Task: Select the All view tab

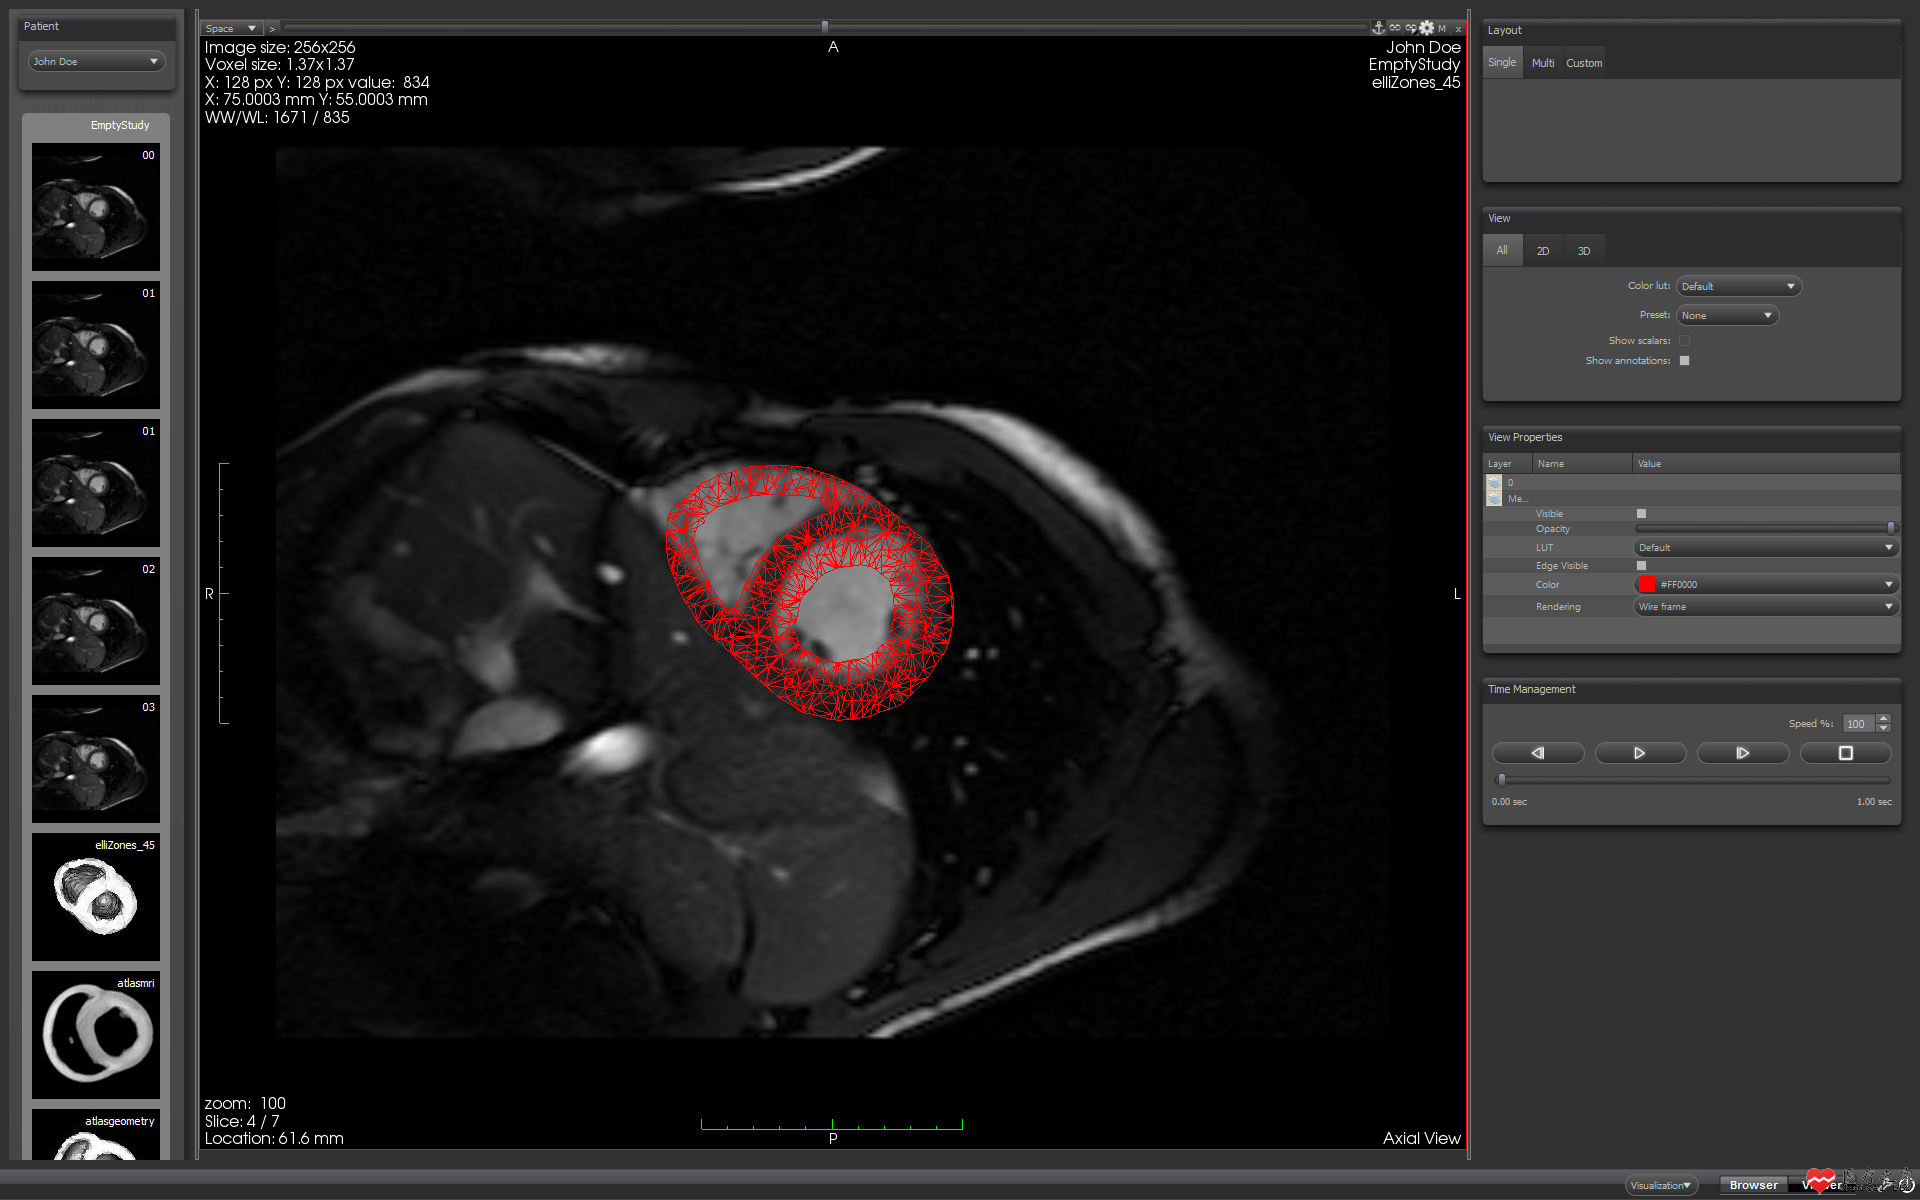Action: pyautogui.click(x=1502, y=250)
